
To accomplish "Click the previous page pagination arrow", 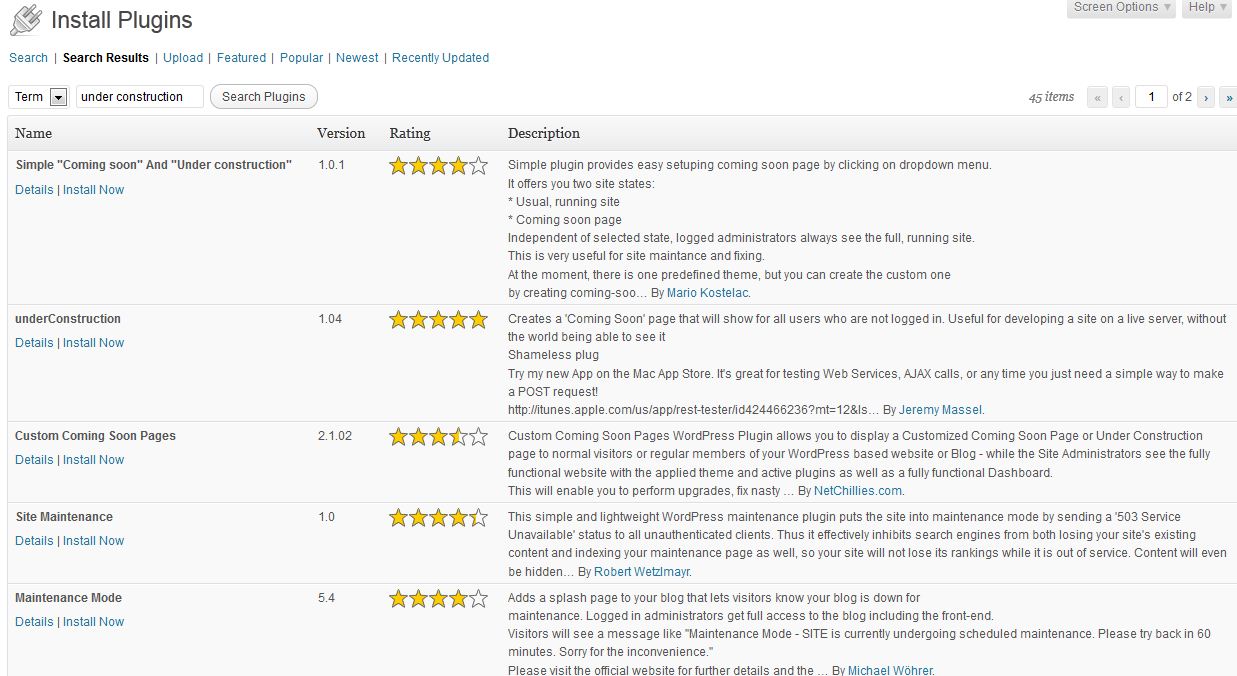I will [x=1121, y=97].
